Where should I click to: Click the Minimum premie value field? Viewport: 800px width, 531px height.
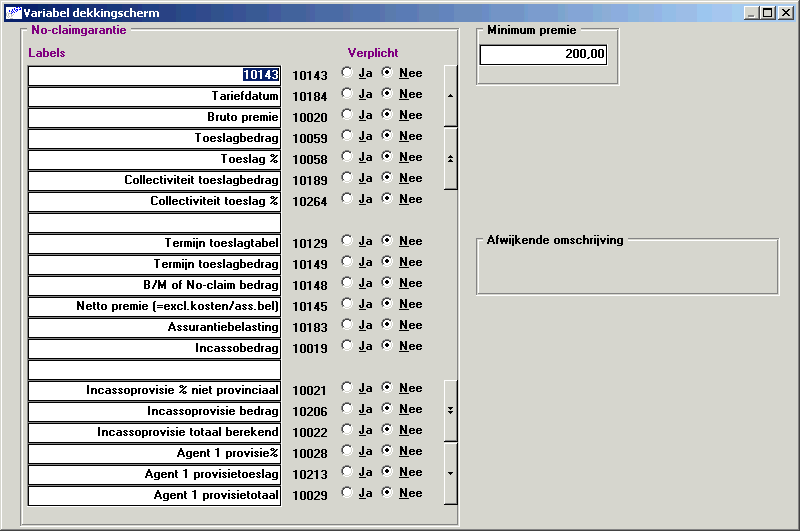pyautogui.click(x=542, y=55)
